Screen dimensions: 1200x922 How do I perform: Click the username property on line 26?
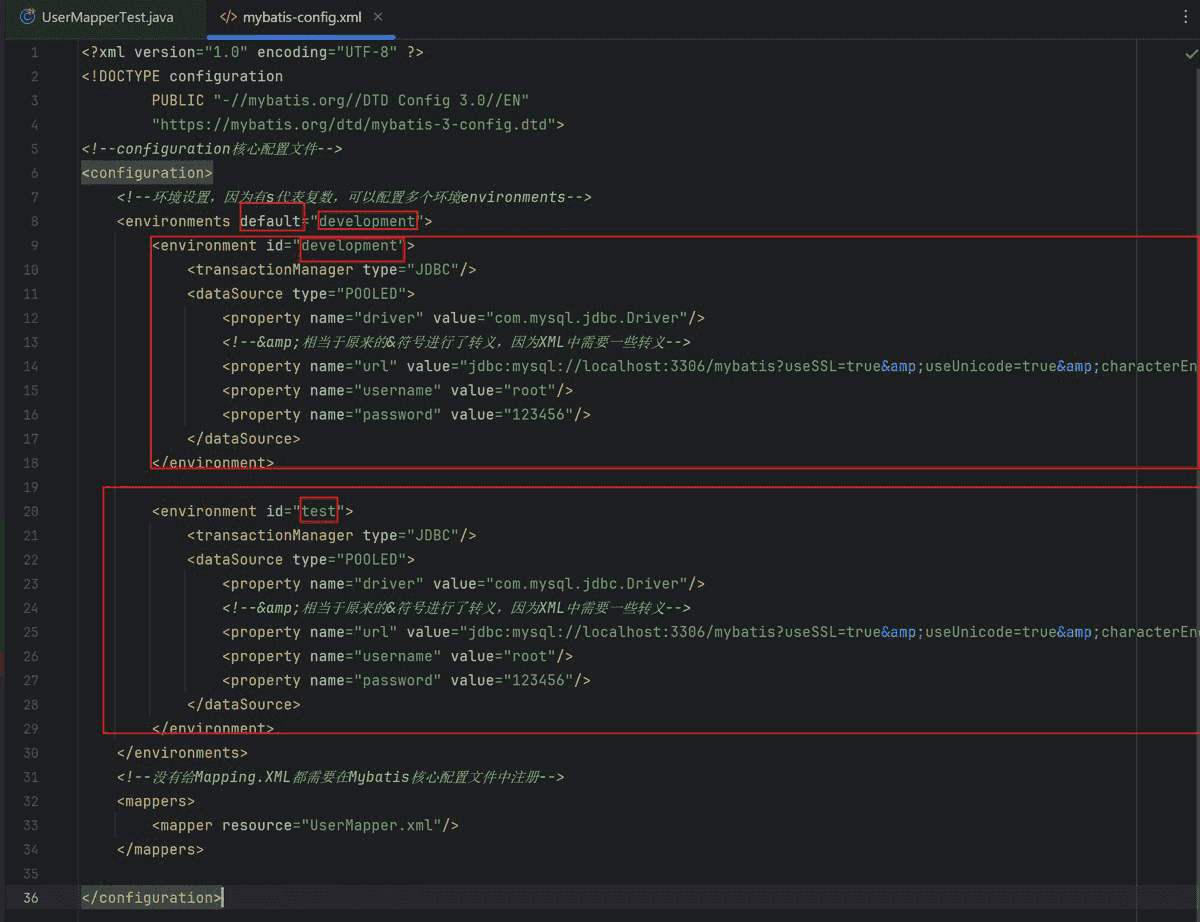397,656
